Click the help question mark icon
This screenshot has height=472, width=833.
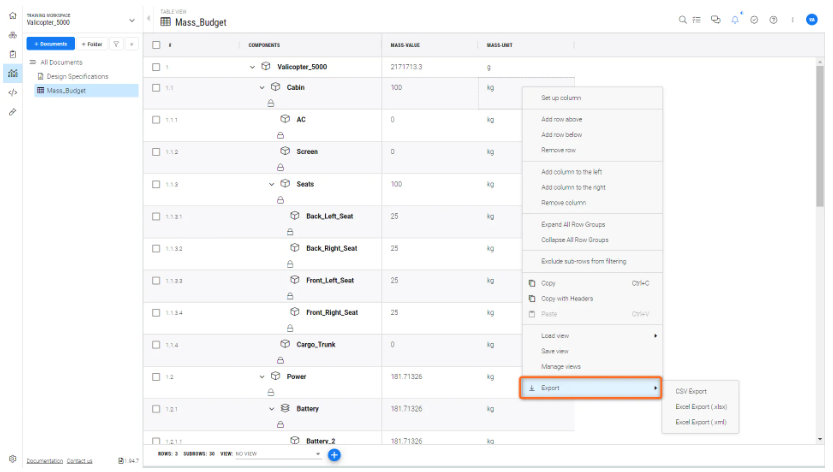pyautogui.click(x=774, y=19)
